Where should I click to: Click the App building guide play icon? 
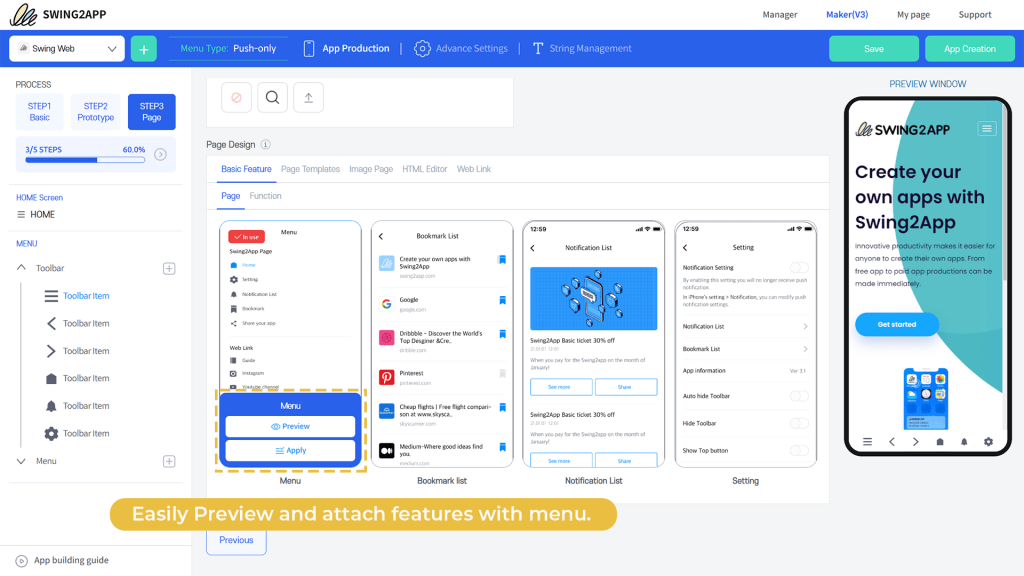[x=22, y=561]
